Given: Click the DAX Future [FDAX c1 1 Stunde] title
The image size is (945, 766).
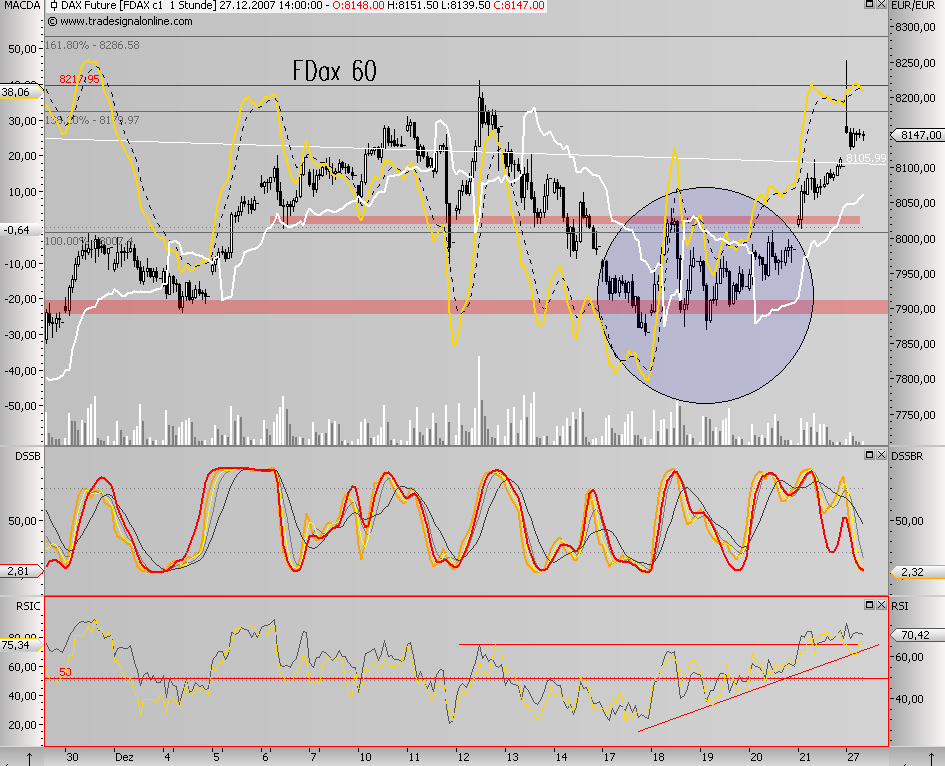Looking at the screenshot, I should 138,5.
